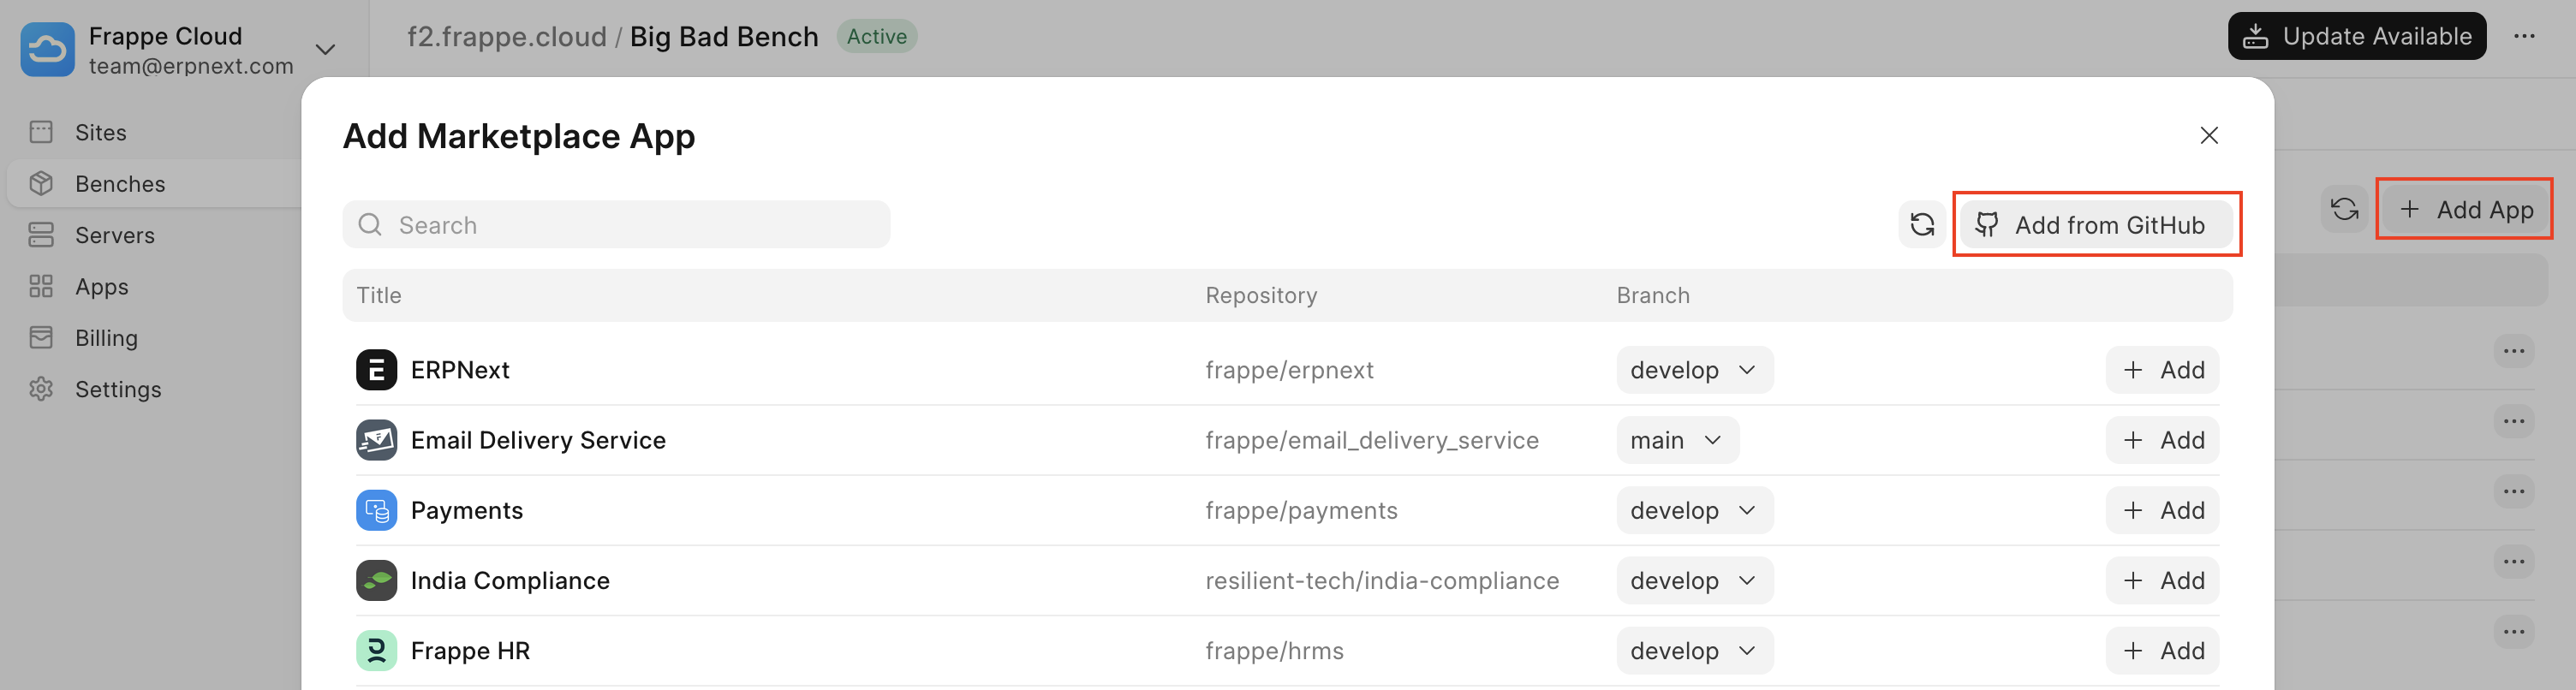Click the Update Available button
Viewport: 2576px width, 690px height.
2356,37
